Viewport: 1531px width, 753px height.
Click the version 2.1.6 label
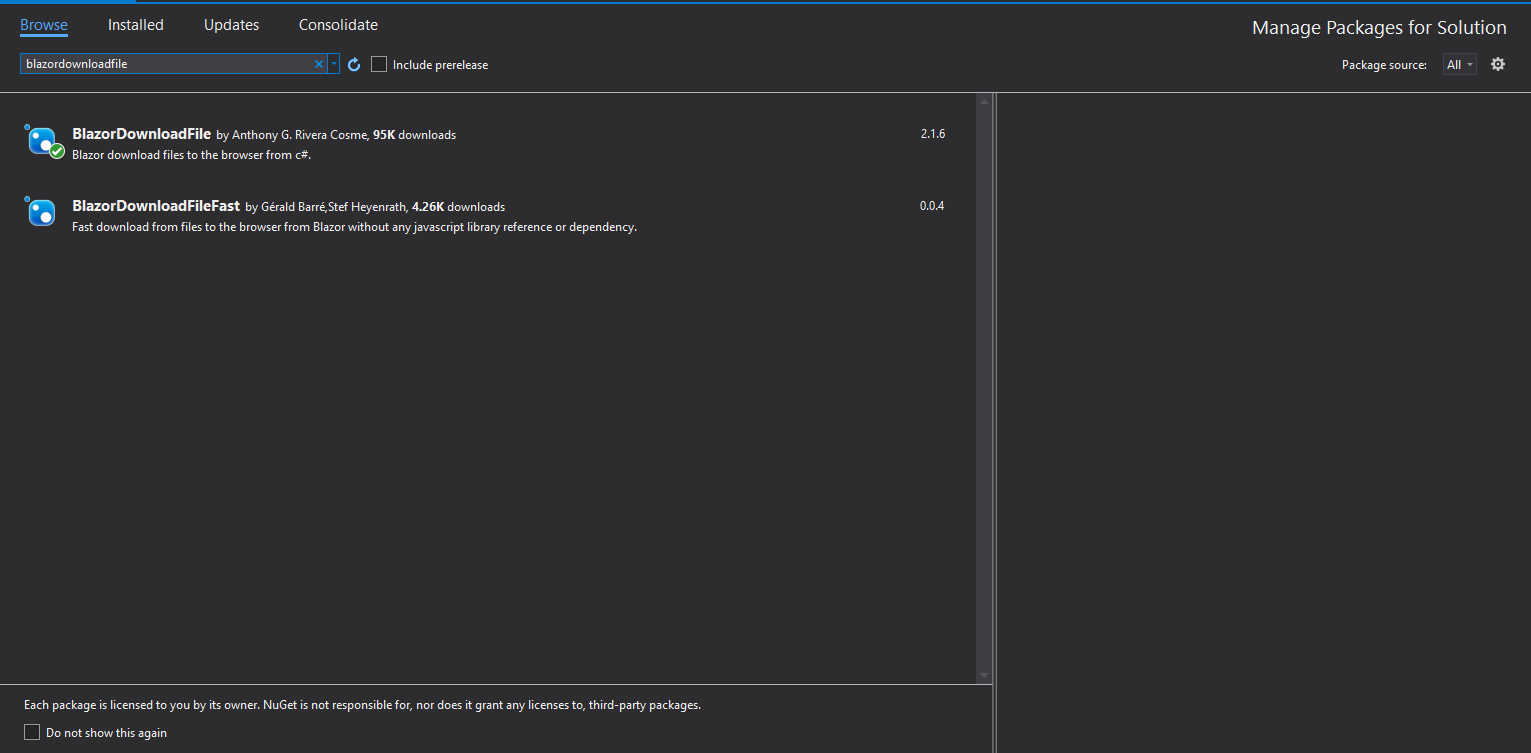pos(933,134)
